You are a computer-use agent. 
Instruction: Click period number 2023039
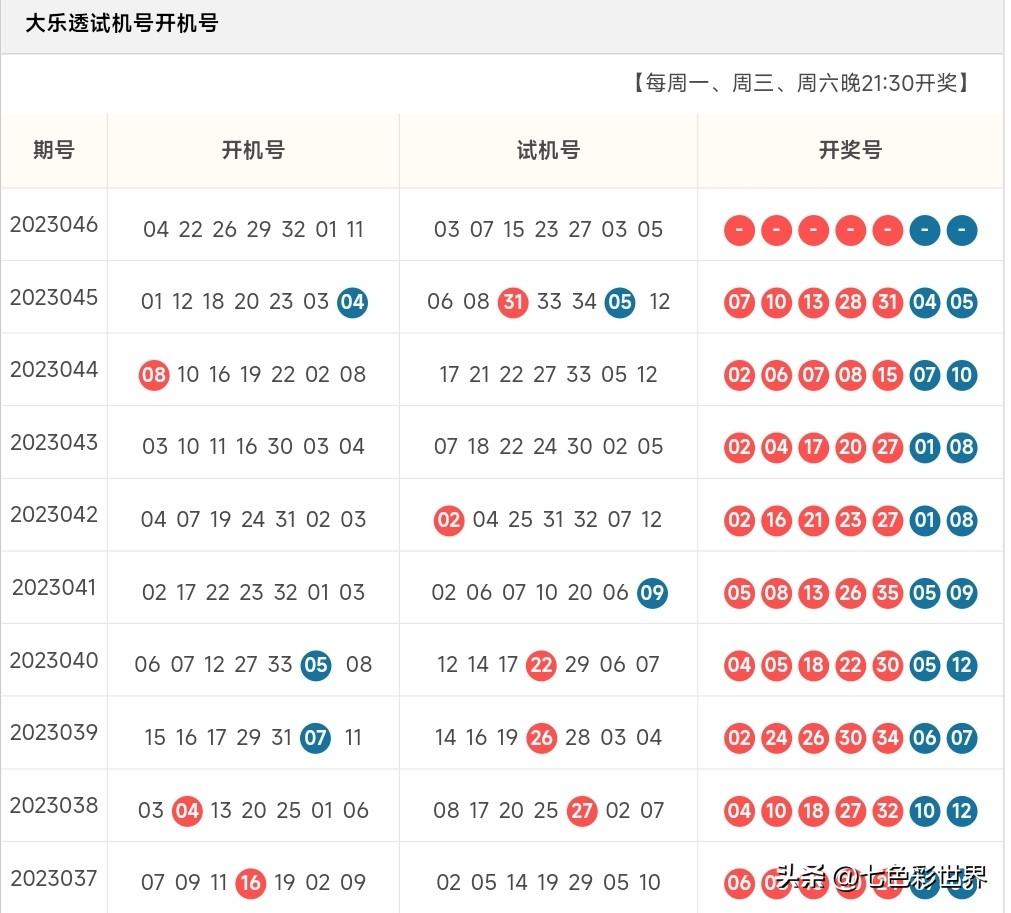pyautogui.click(x=54, y=732)
